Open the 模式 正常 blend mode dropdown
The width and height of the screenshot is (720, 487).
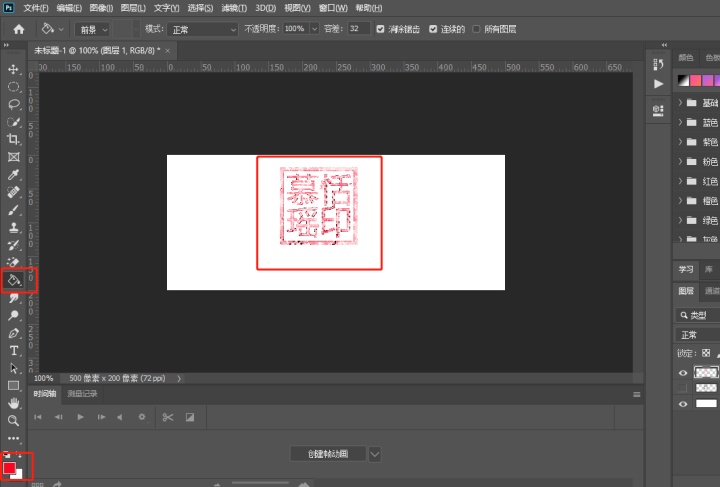(x=202, y=30)
